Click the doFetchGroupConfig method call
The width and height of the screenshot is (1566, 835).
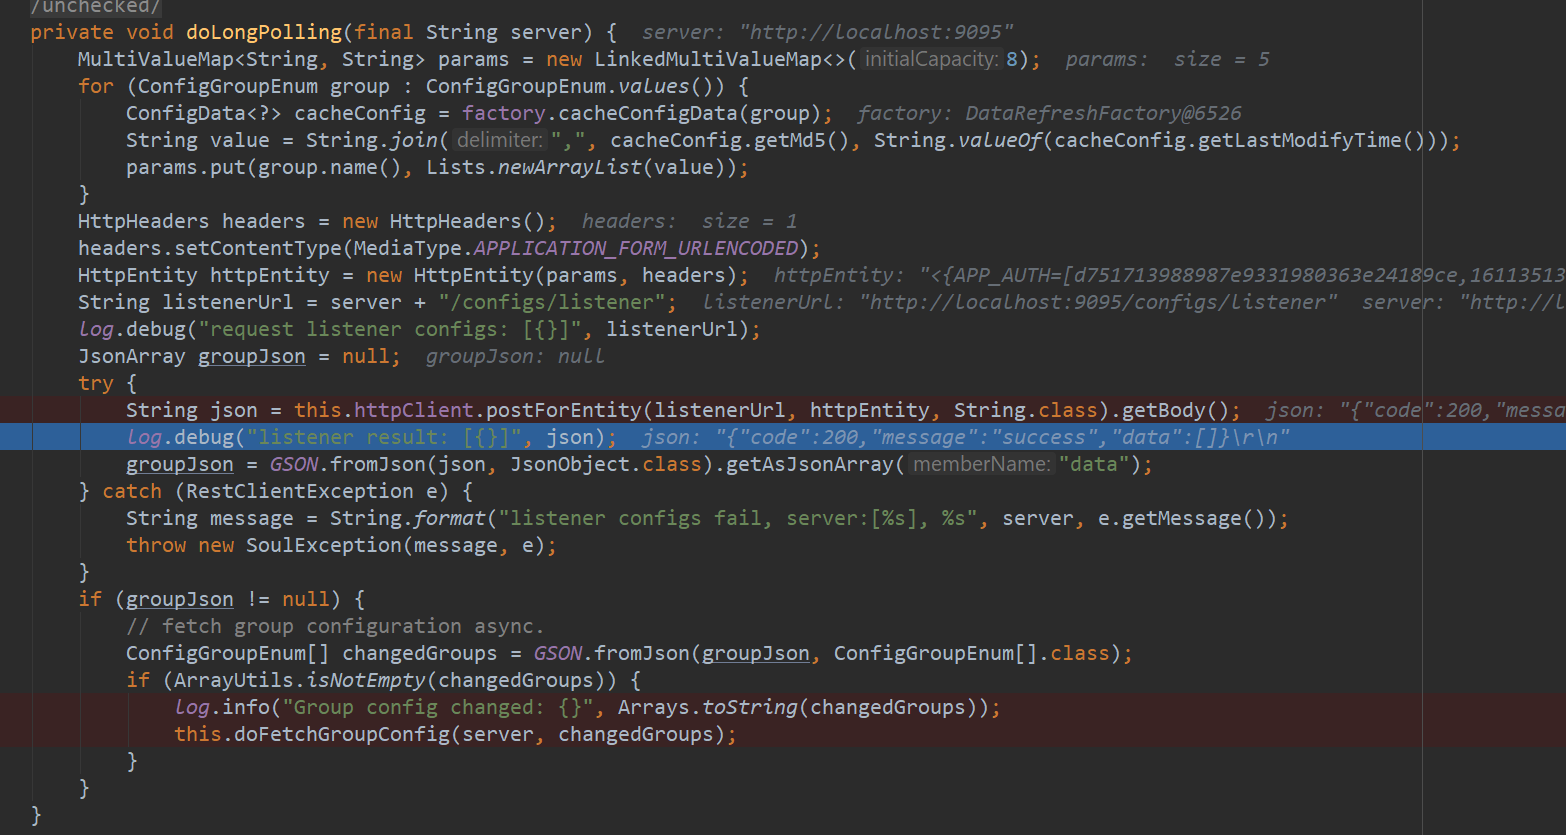click(x=342, y=734)
